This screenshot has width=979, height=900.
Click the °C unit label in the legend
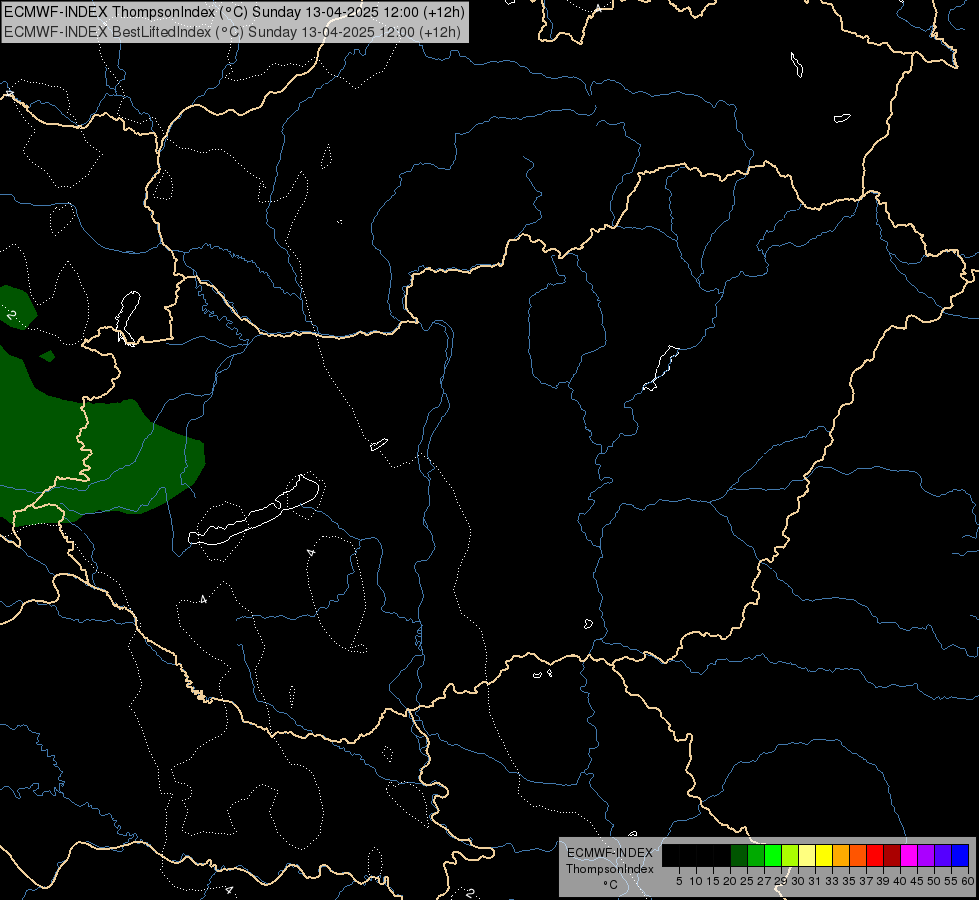[611, 885]
